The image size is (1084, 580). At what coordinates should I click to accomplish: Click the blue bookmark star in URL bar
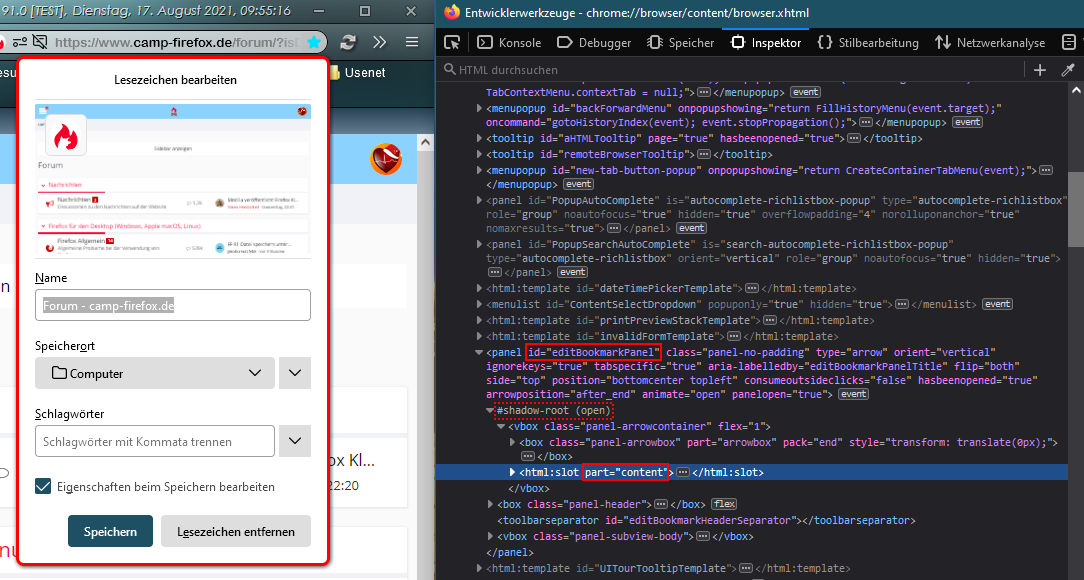click(314, 43)
